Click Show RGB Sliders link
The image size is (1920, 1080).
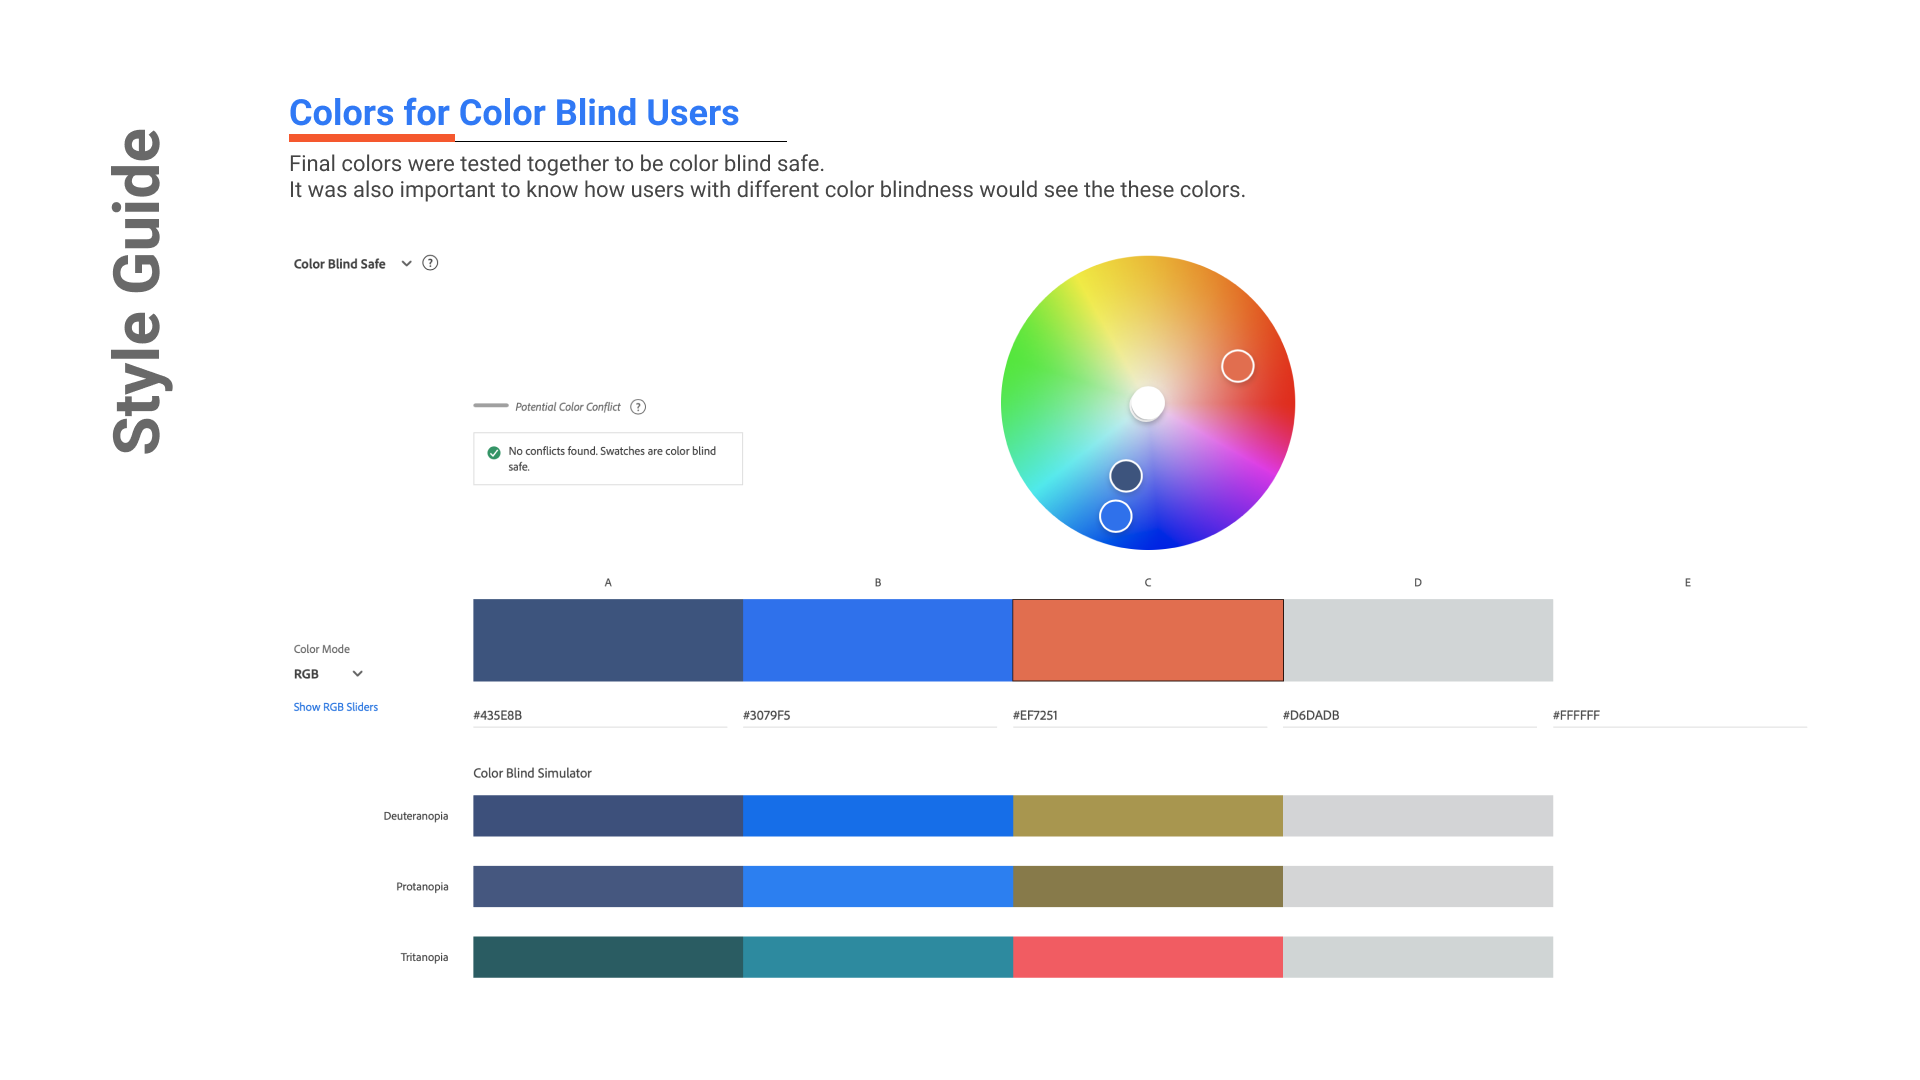tap(335, 707)
